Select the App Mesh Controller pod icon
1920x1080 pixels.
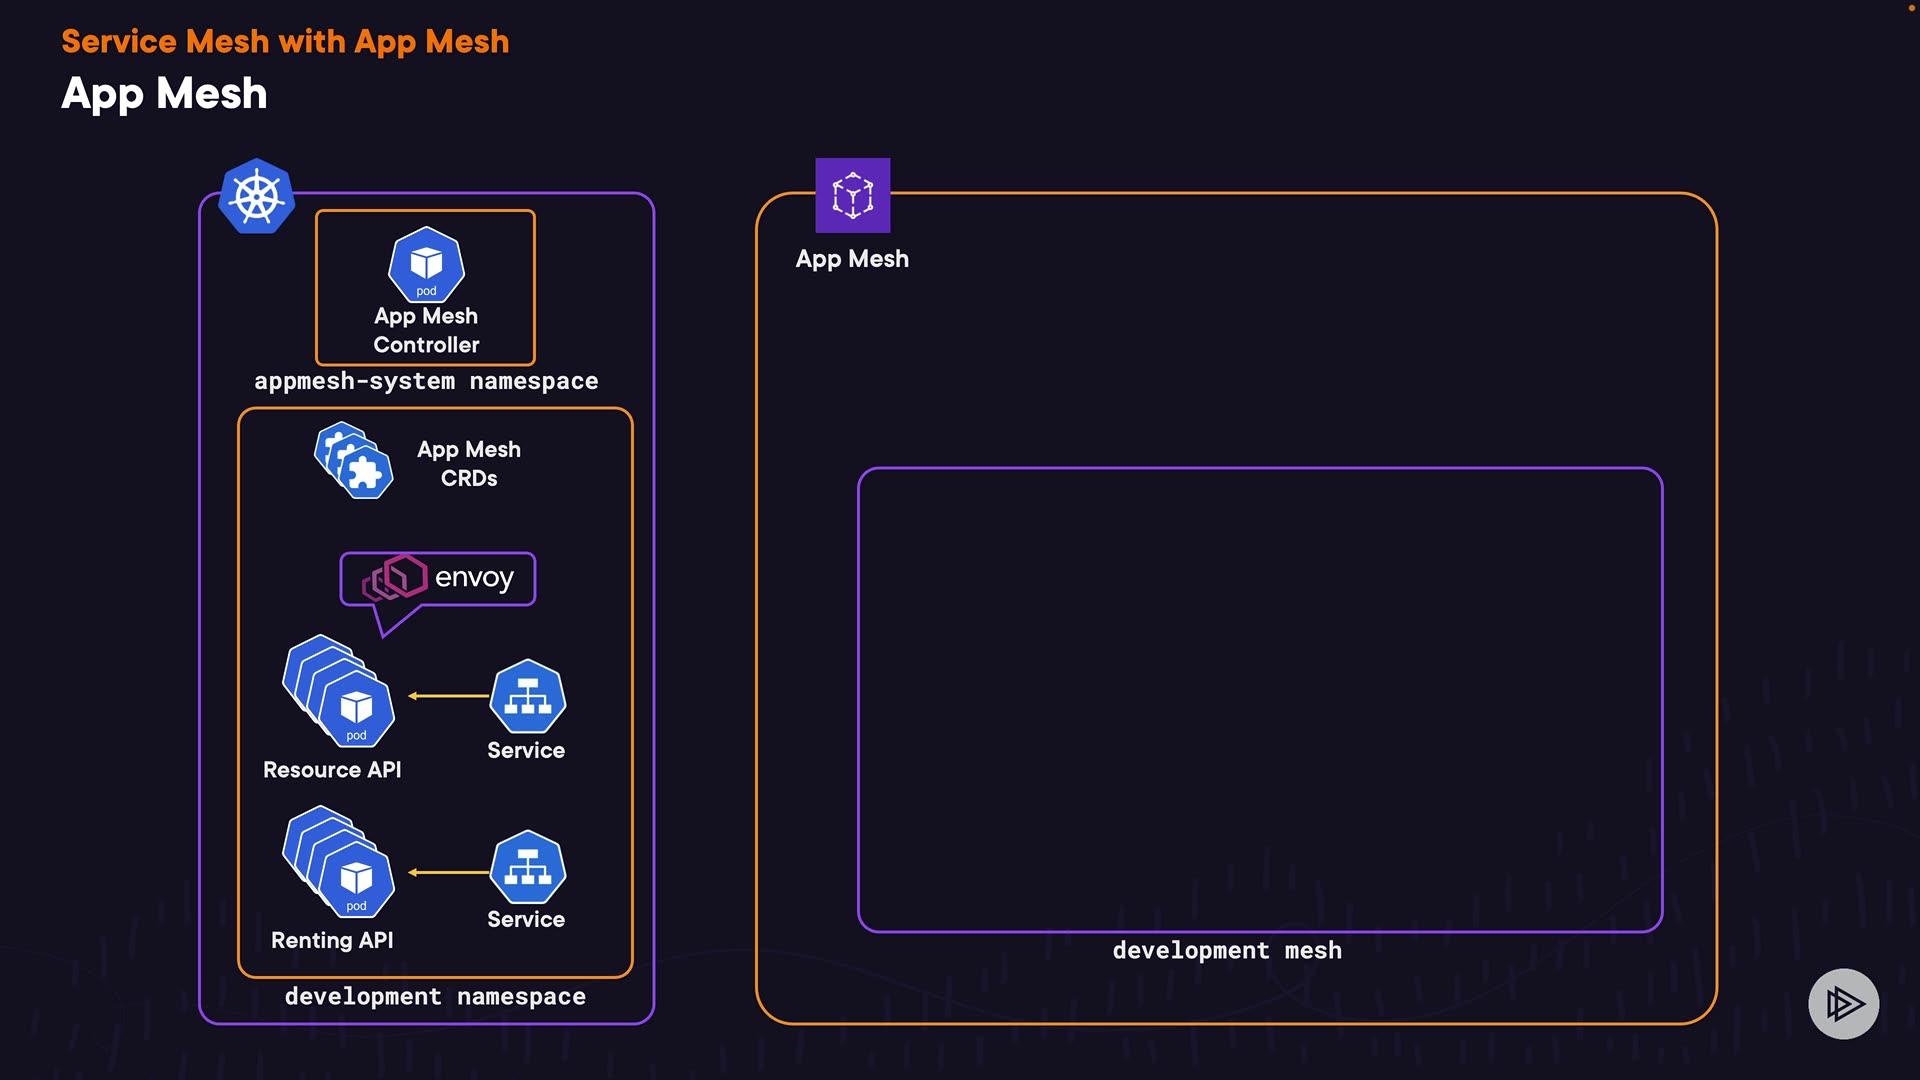(x=426, y=264)
